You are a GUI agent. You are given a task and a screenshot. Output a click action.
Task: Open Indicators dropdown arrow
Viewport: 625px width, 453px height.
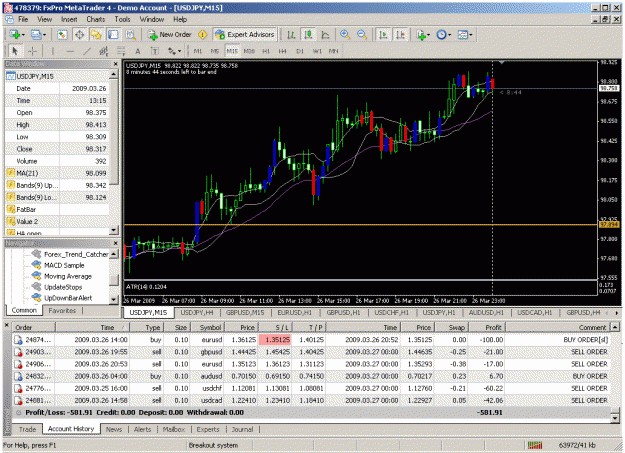[x=429, y=35]
